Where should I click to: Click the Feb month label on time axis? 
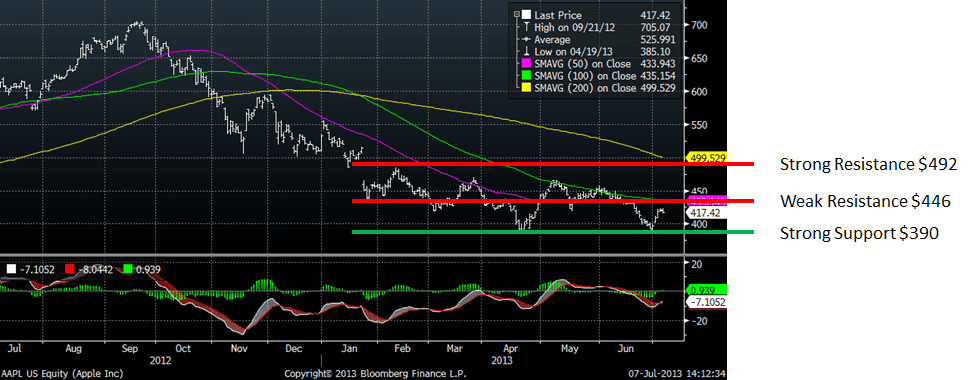[402, 348]
